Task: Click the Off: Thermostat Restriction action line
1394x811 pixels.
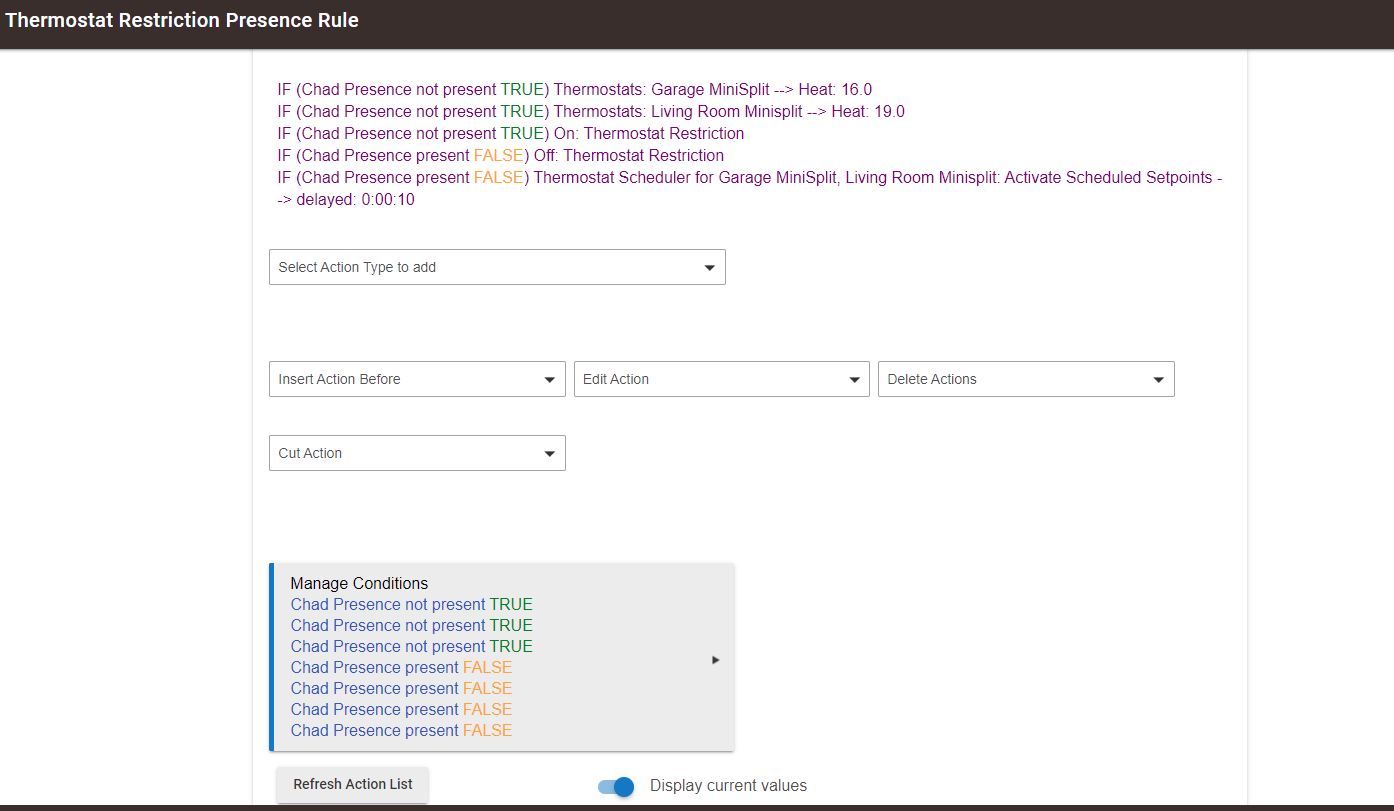Action: coord(500,155)
